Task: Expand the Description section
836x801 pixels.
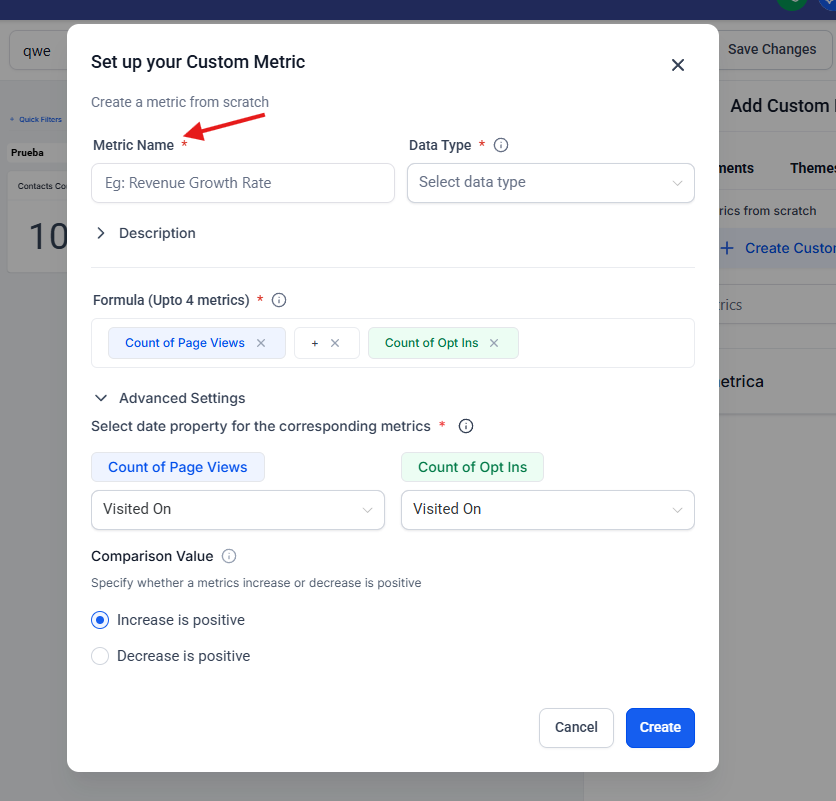Action: pyautogui.click(x=101, y=233)
